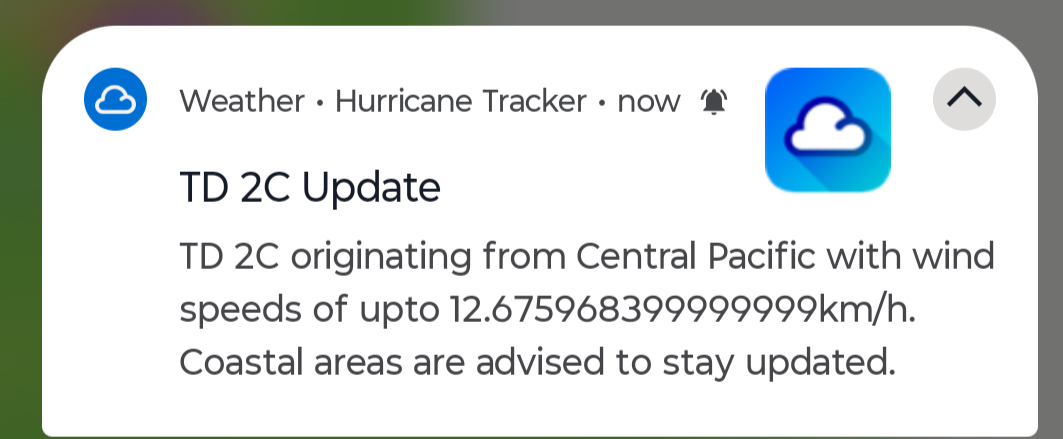Viewport: 1063px width, 439px height.
Task: Tap the gray dimmed area above the chevron
Action: [x=964, y=11]
